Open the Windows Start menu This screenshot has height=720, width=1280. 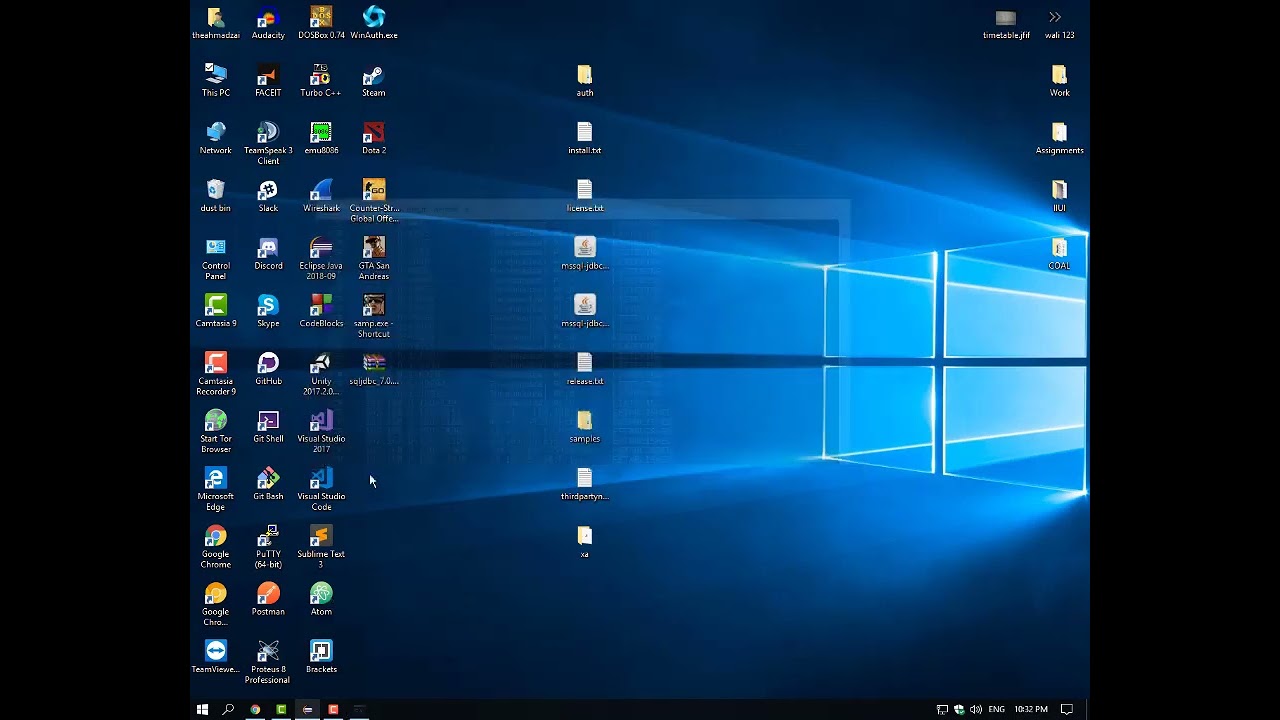tap(203, 709)
